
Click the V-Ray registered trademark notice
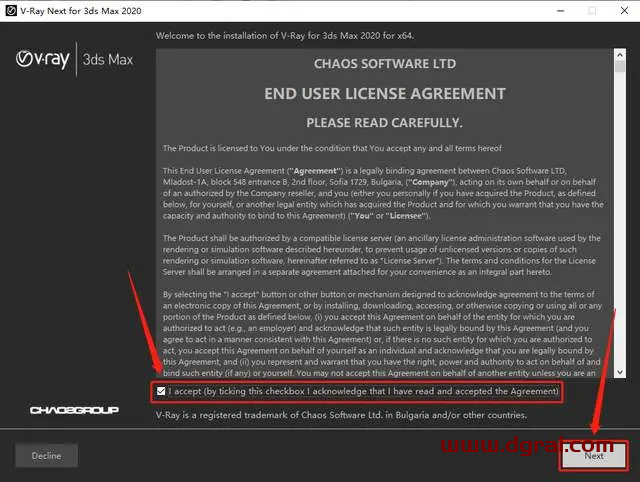(x=341, y=415)
